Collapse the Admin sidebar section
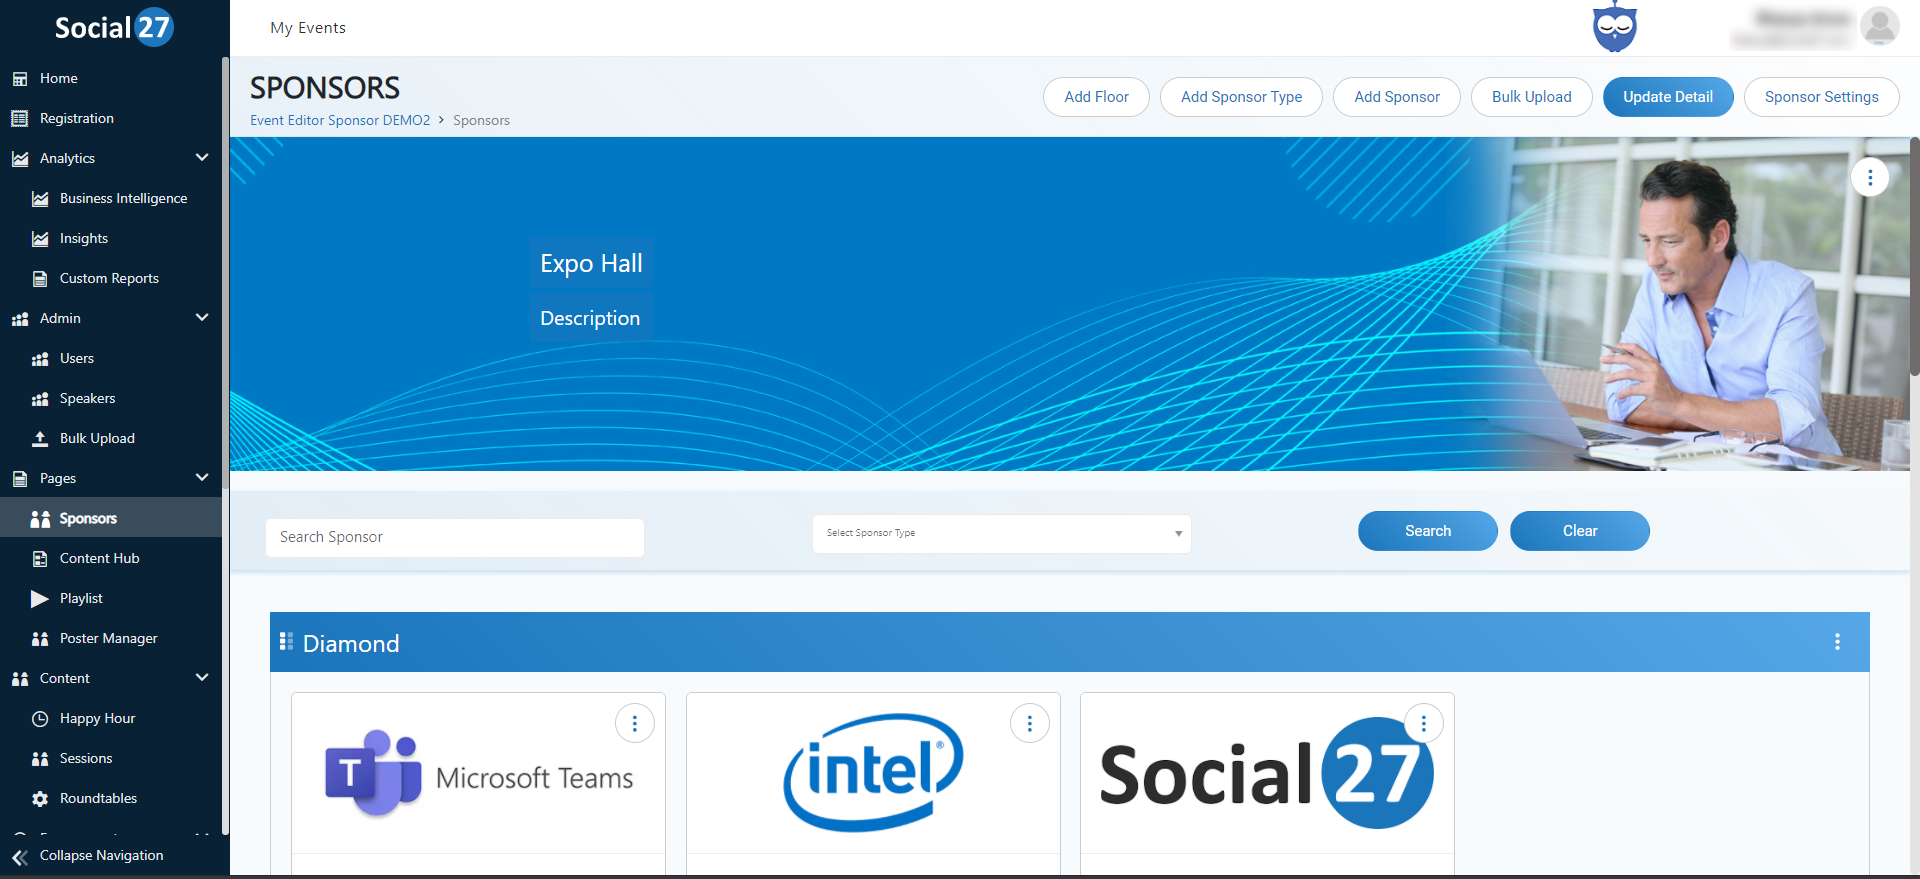Screen dimensions: 1920x879 tap(202, 318)
